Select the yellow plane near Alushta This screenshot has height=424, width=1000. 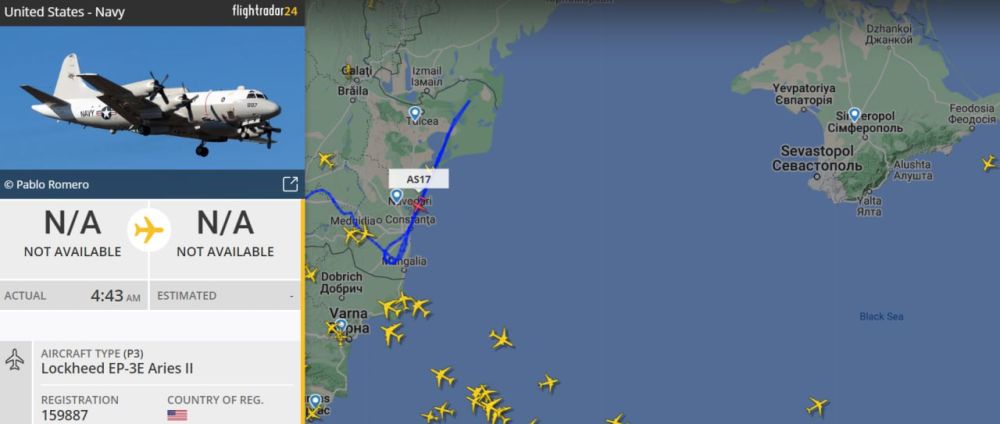(x=989, y=163)
